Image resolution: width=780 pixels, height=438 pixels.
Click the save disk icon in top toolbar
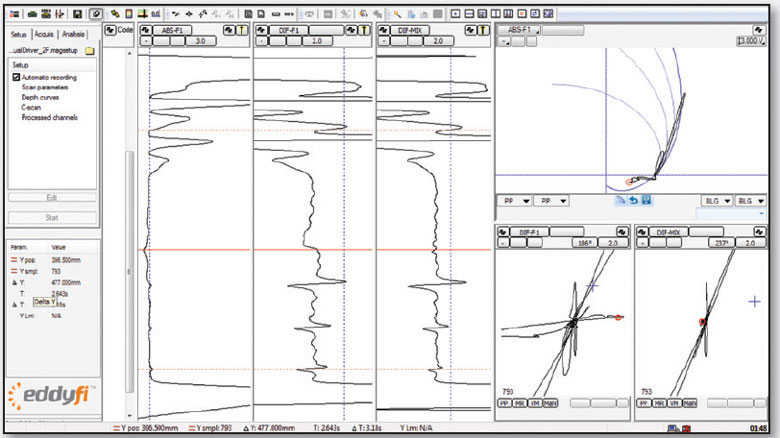tap(77, 15)
